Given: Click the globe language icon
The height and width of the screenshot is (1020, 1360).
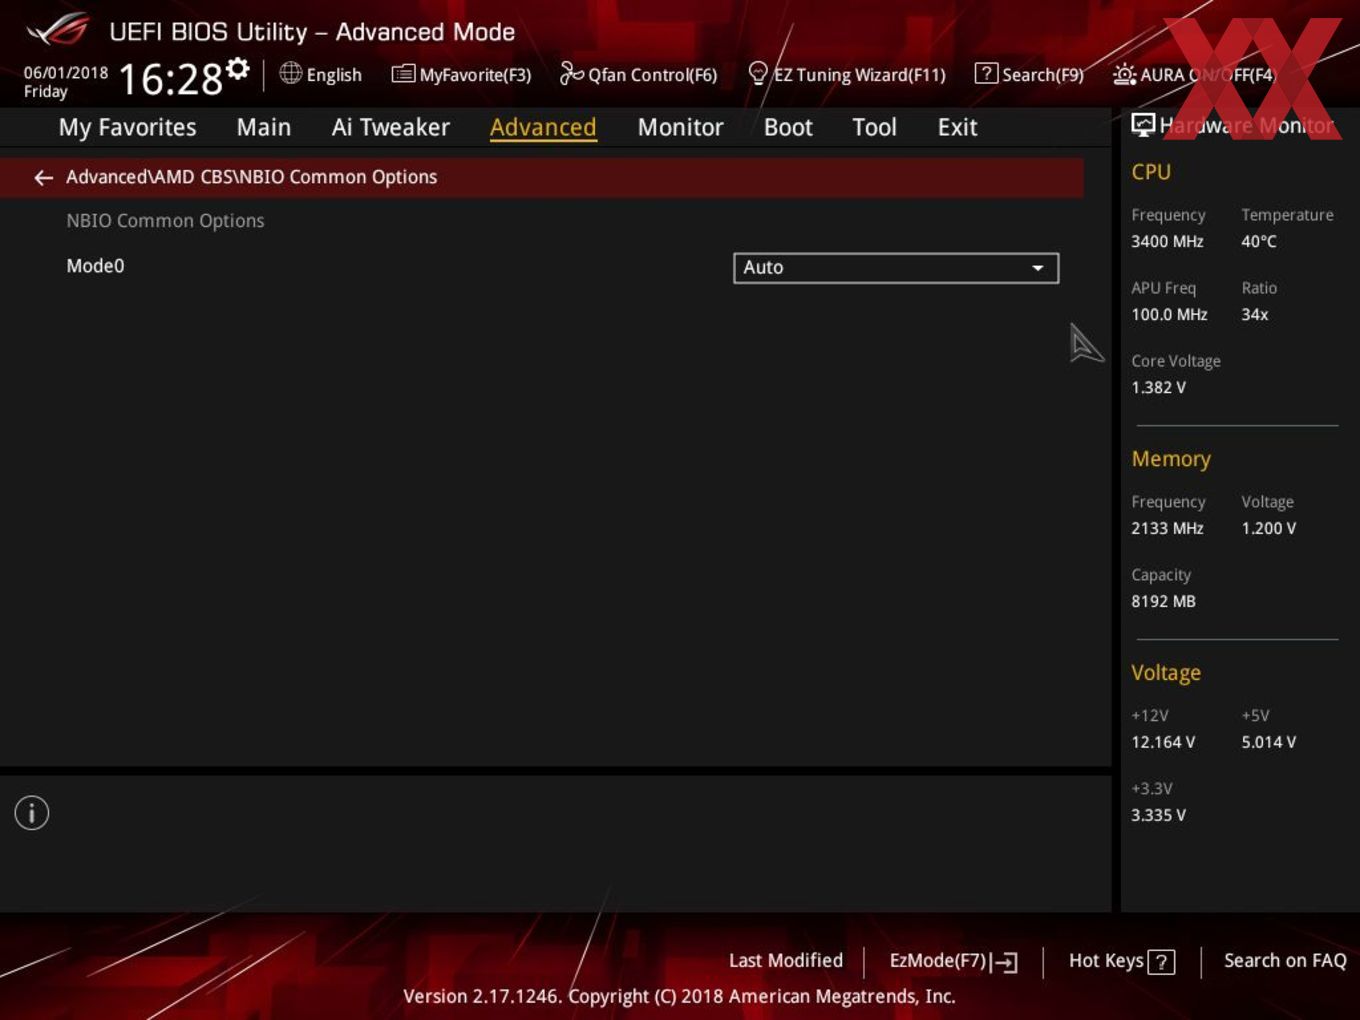Looking at the screenshot, I should [x=291, y=73].
